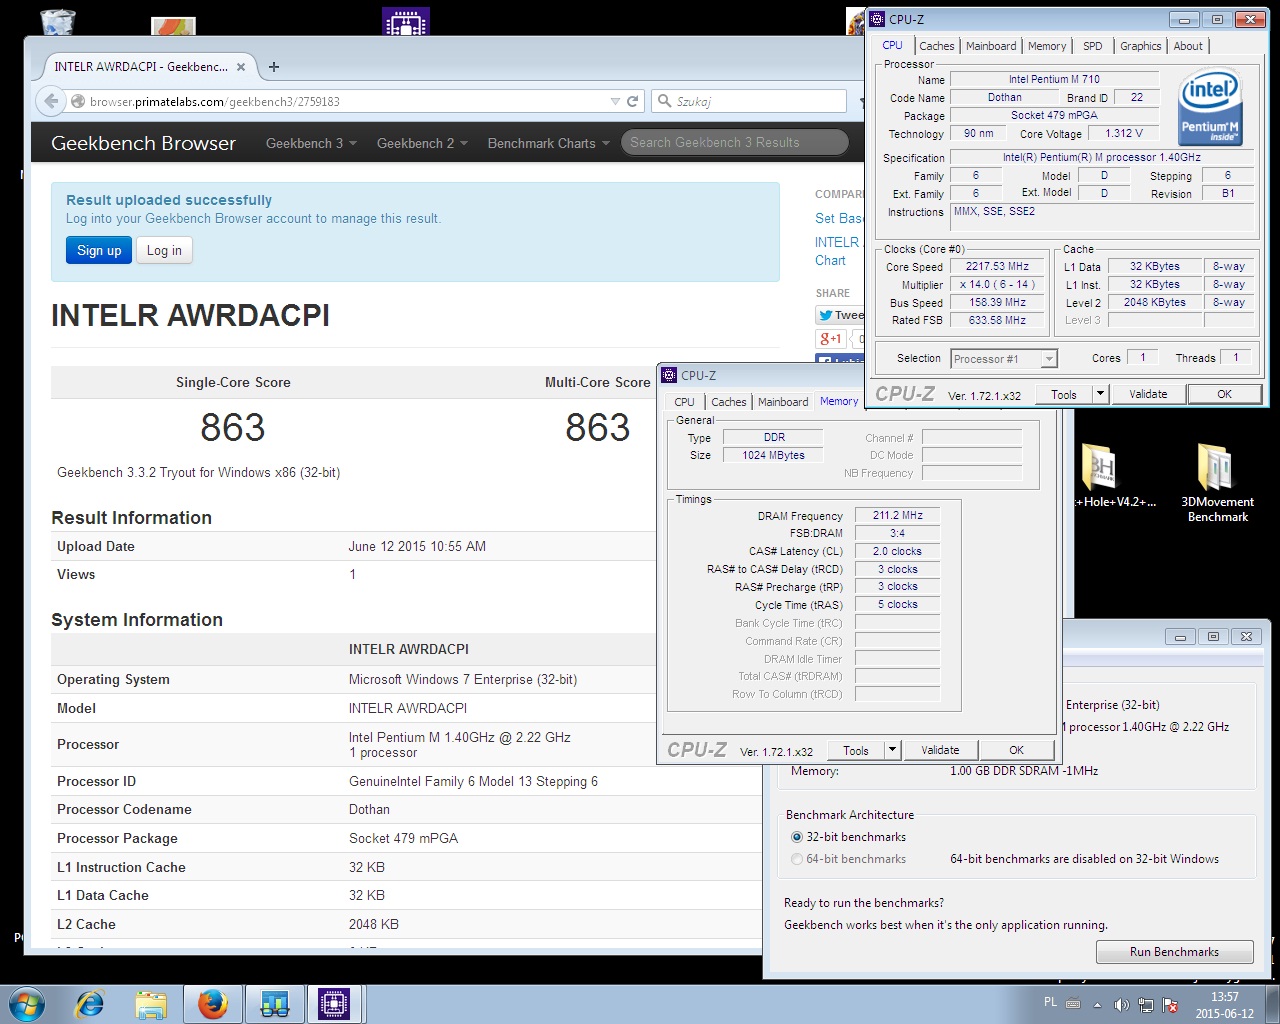The width and height of the screenshot is (1280, 1024).
Task: Switch to Geekbench in the taskbar
Action: (x=274, y=1004)
